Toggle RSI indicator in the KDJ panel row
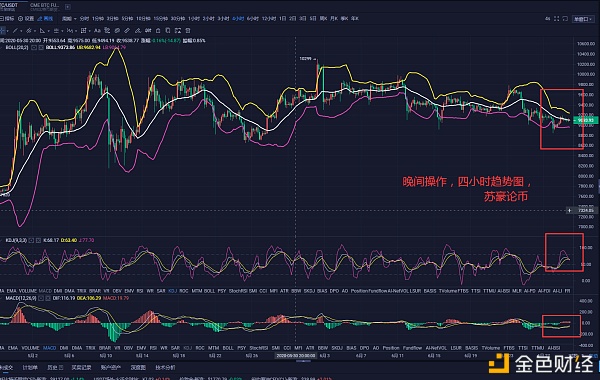The image size is (600, 380). tap(140, 291)
